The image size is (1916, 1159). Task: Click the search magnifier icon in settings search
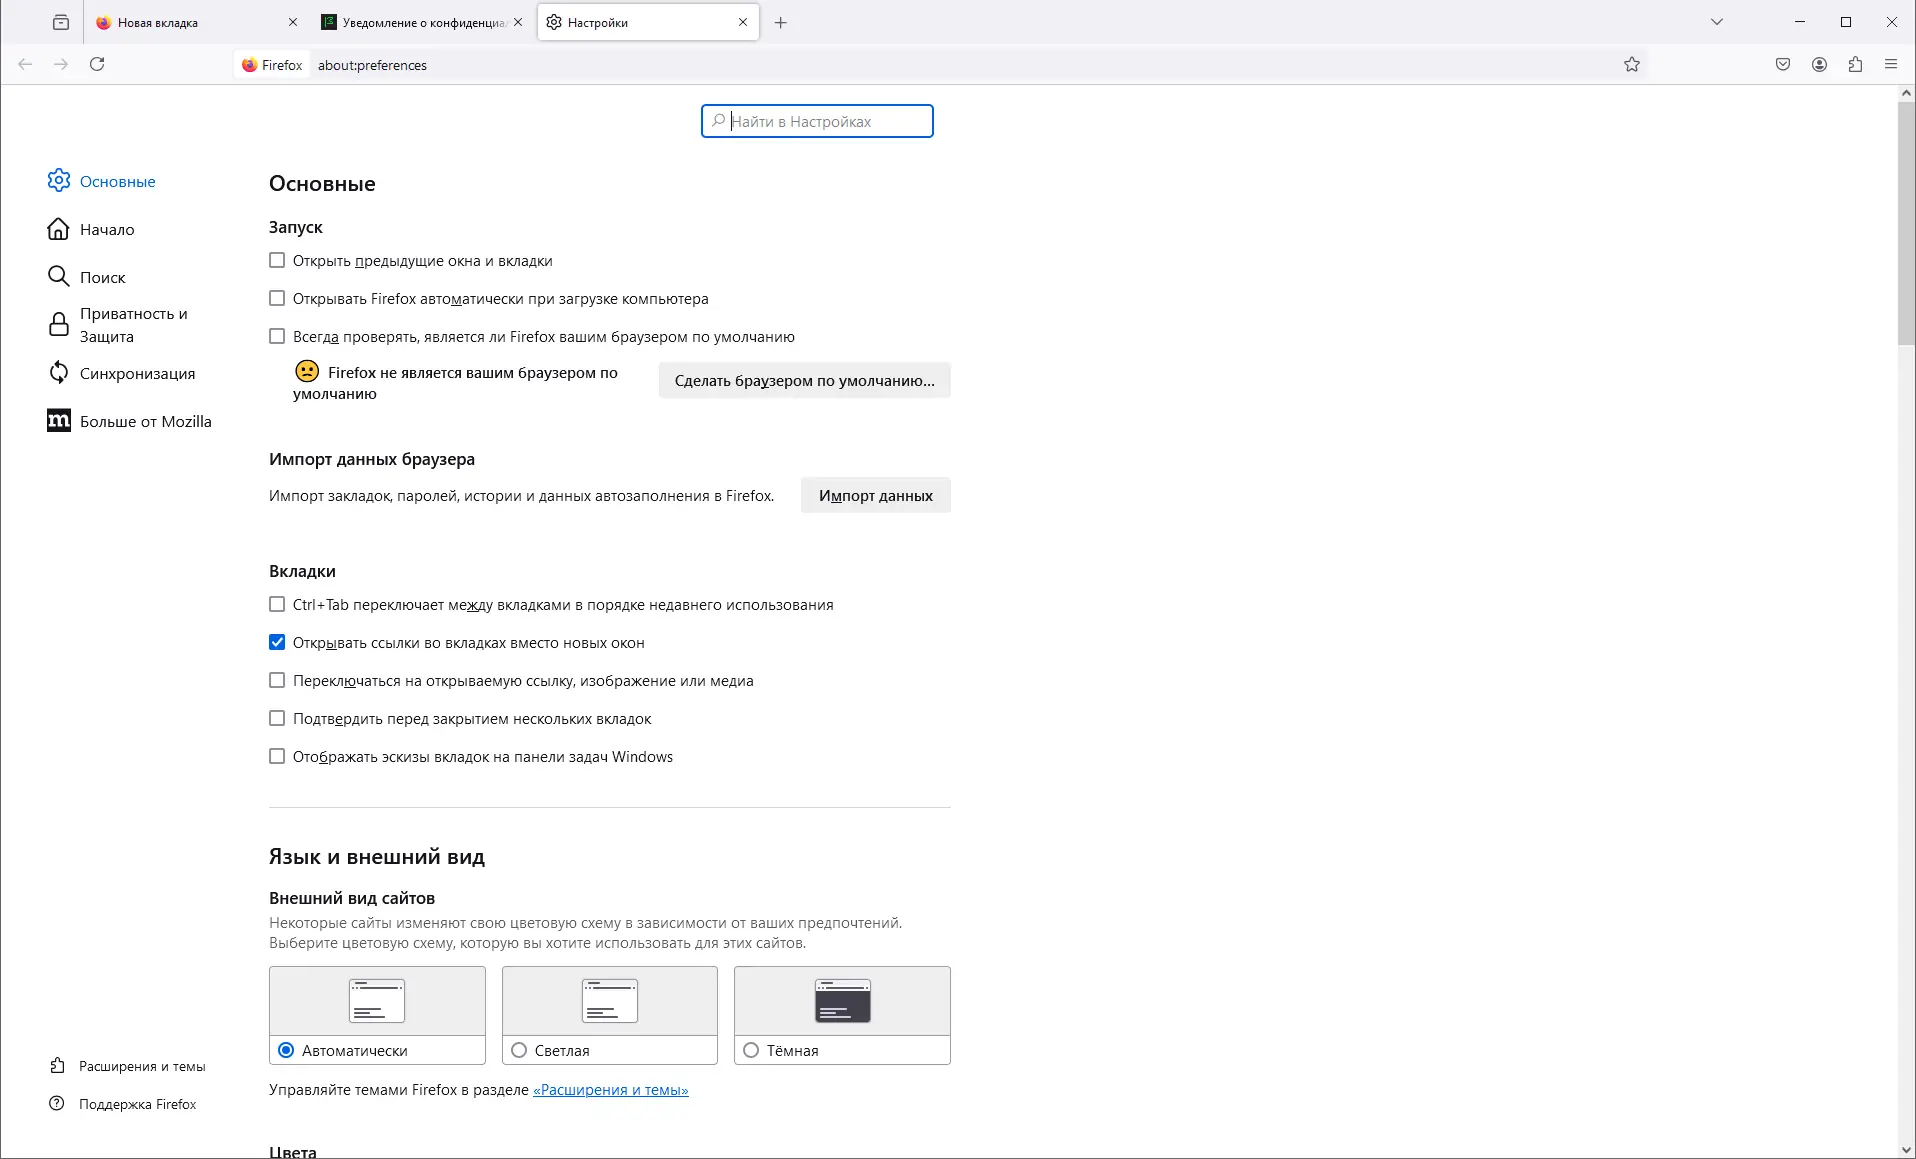718,121
